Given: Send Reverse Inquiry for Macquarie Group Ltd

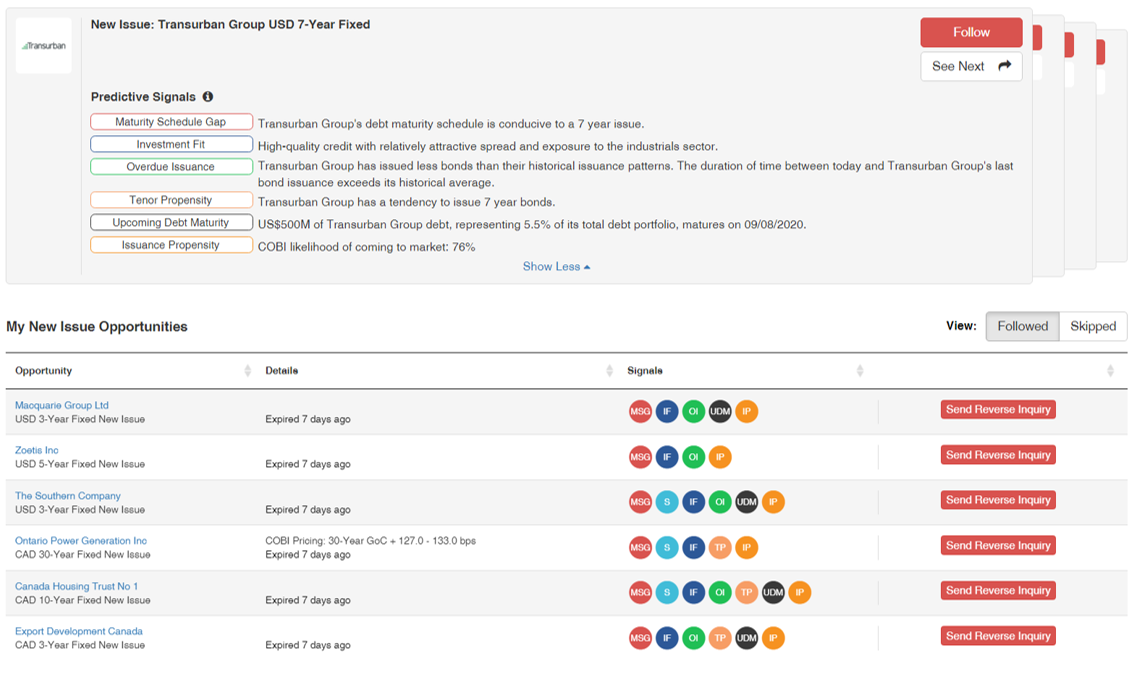Looking at the screenshot, I should (998, 409).
